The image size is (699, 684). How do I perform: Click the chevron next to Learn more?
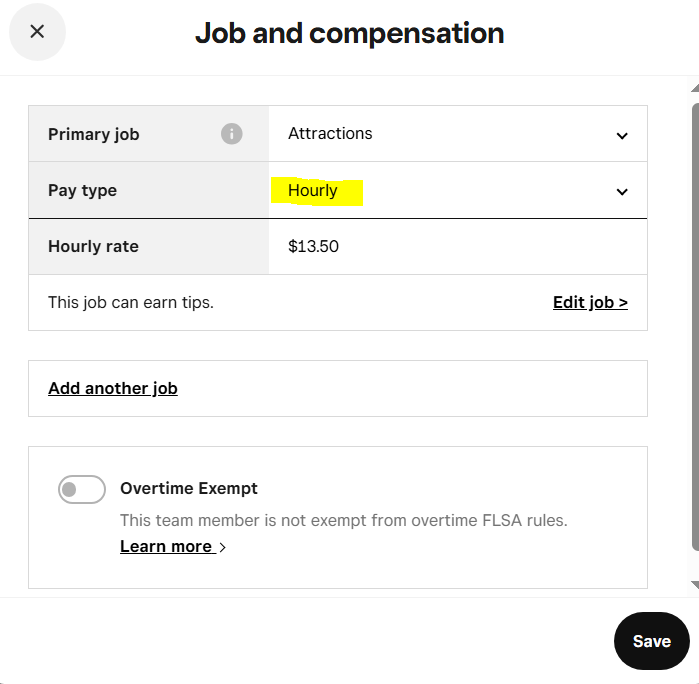click(222, 547)
